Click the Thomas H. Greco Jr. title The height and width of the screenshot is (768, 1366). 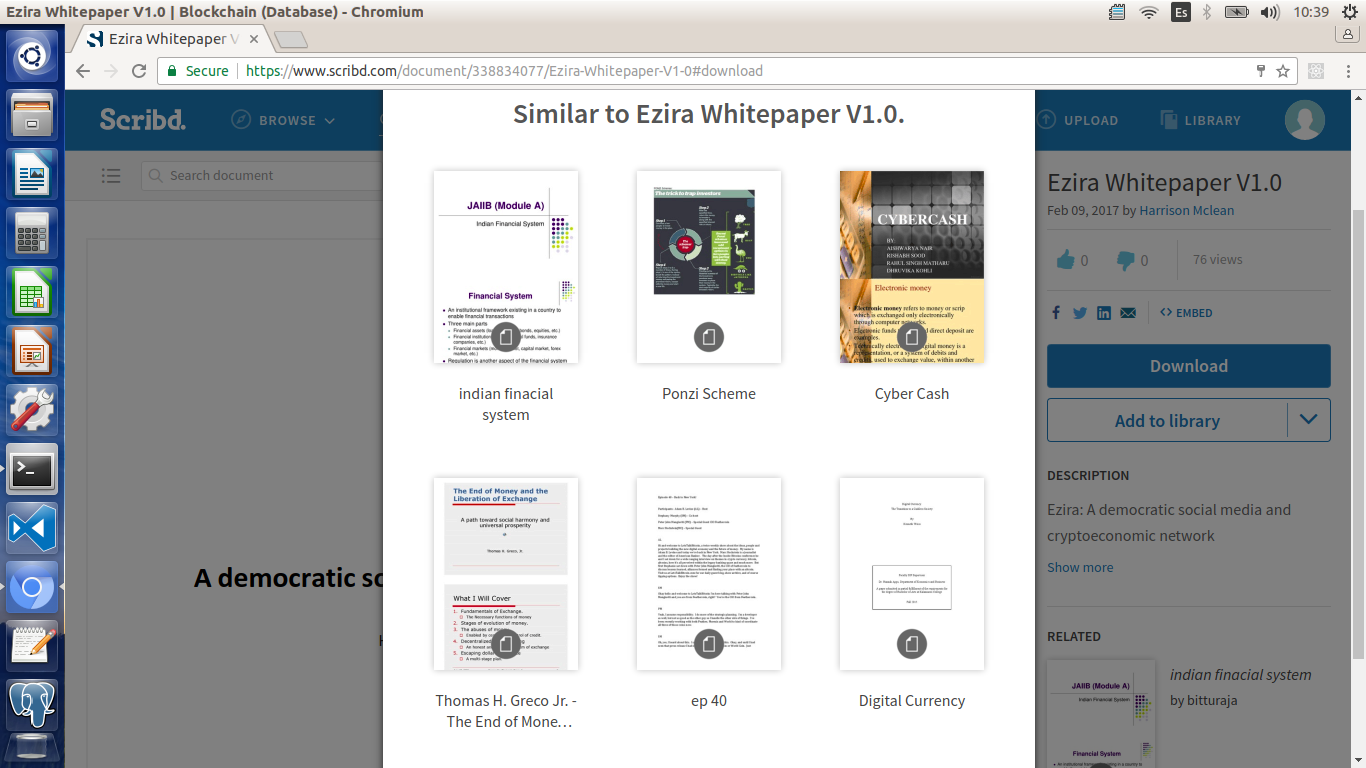pos(506,711)
